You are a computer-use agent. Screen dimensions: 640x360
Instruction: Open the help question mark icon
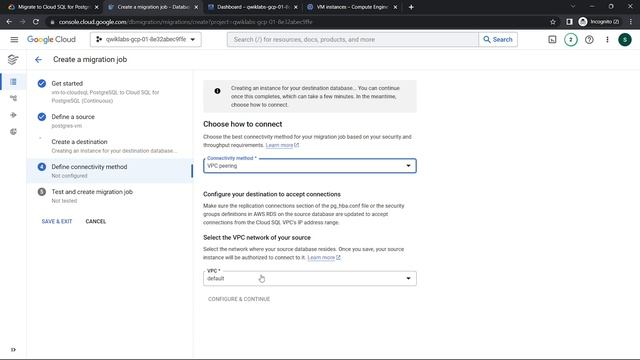pos(589,40)
